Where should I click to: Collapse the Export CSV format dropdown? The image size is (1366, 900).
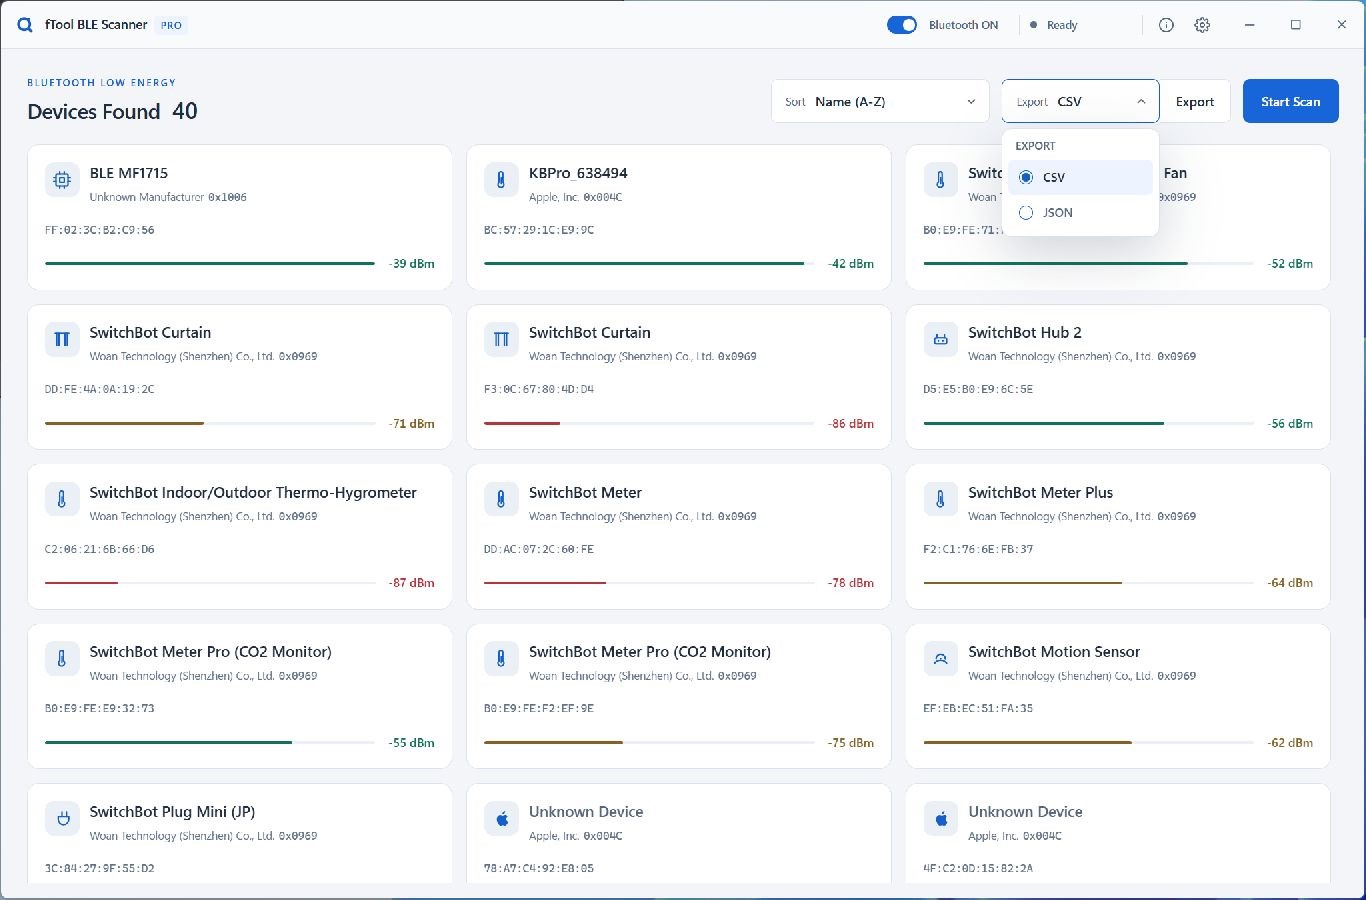[x=1080, y=101]
